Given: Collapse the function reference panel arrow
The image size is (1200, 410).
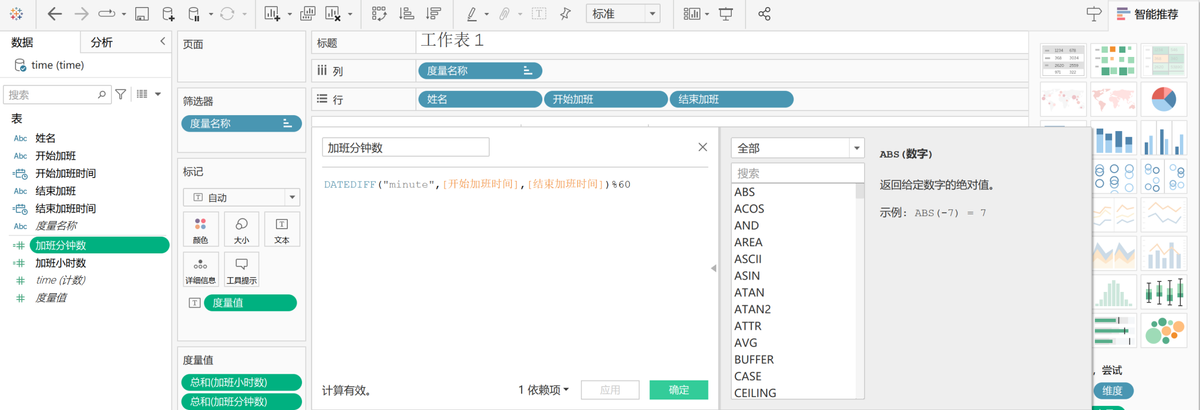Looking at the screenshot, I should click(714, 268).
